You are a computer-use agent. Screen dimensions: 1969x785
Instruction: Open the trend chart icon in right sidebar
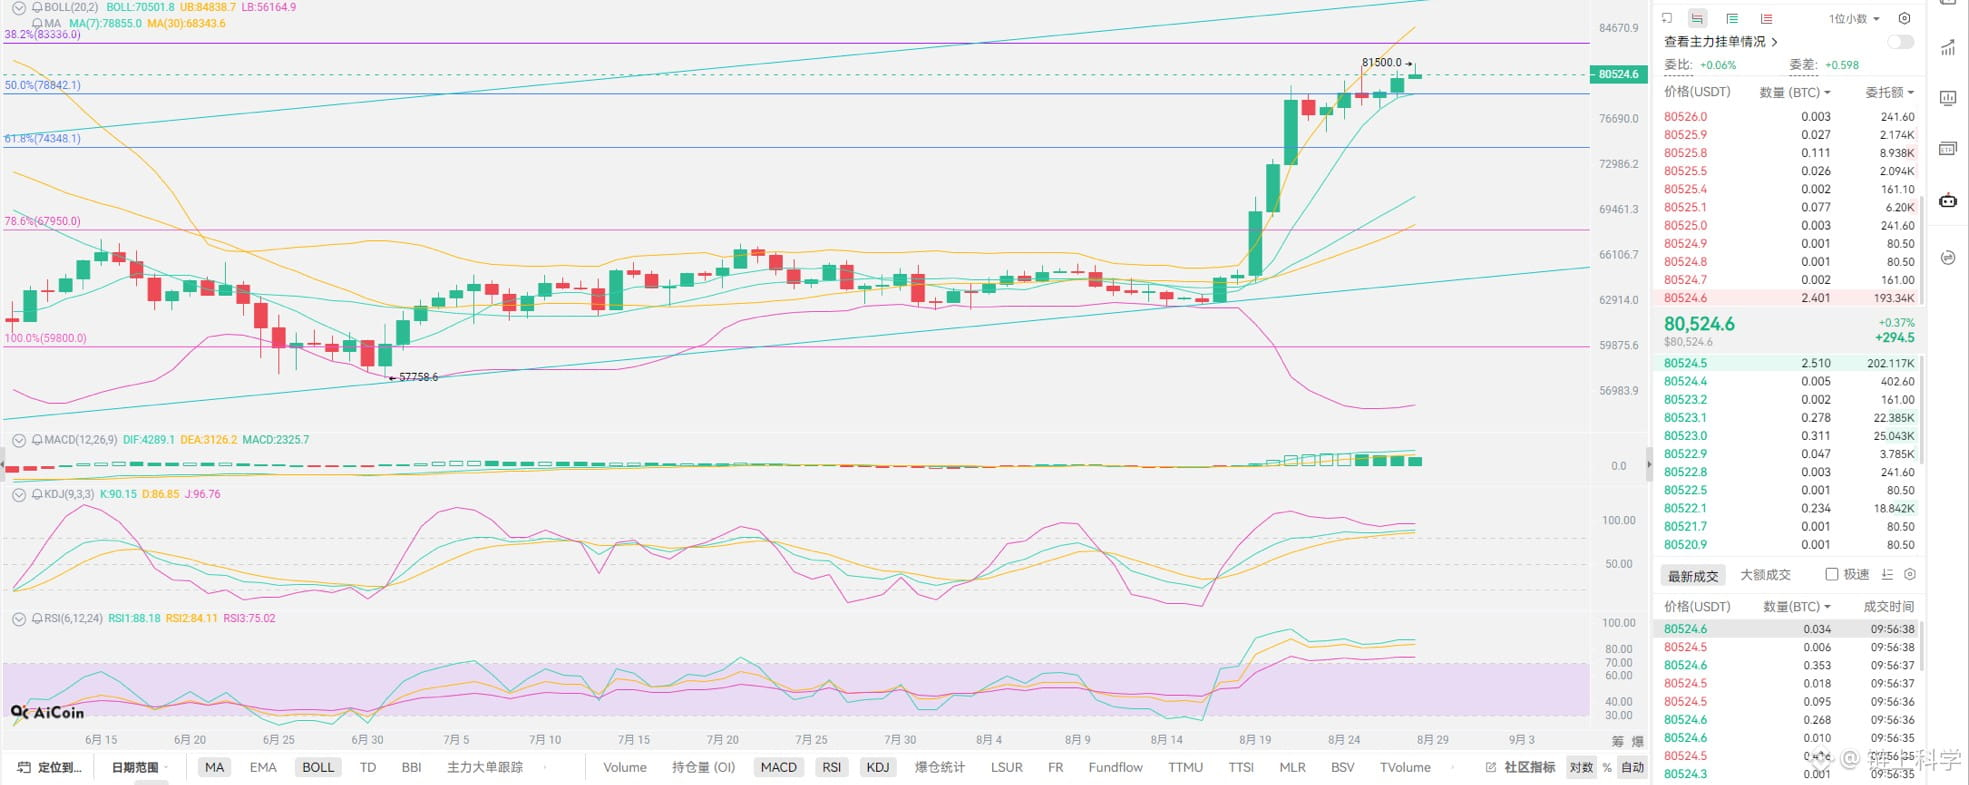pos(1948,48)
